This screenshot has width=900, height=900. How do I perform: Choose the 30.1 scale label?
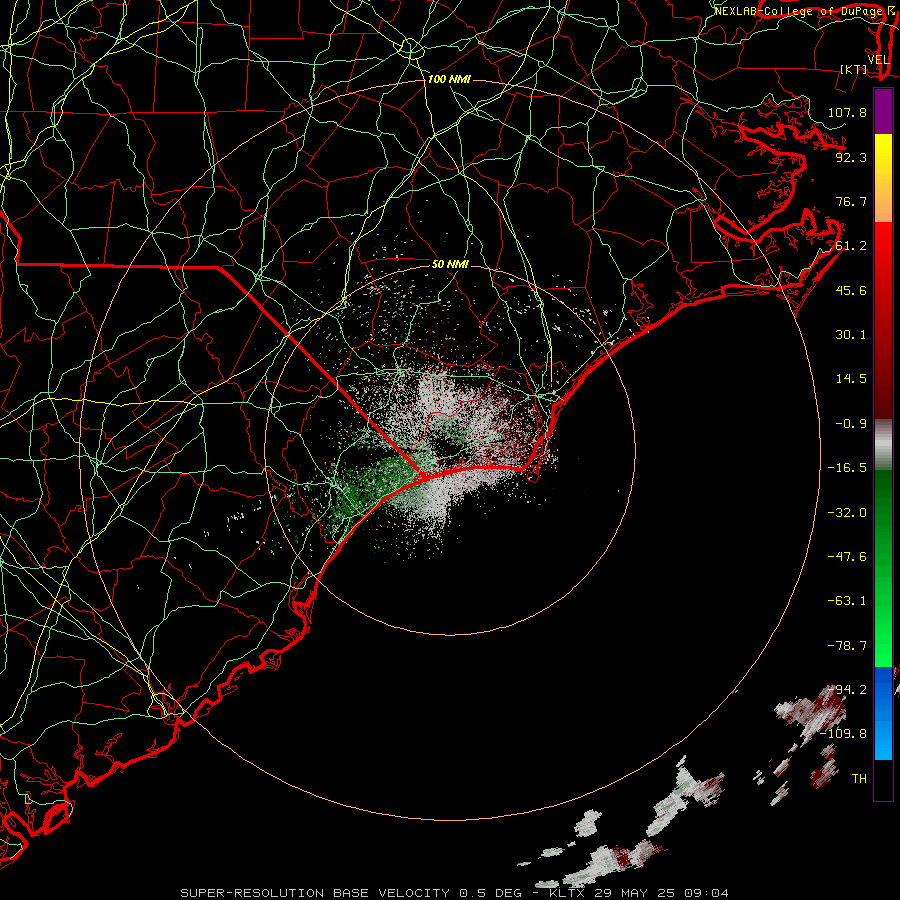click(851, 335)
